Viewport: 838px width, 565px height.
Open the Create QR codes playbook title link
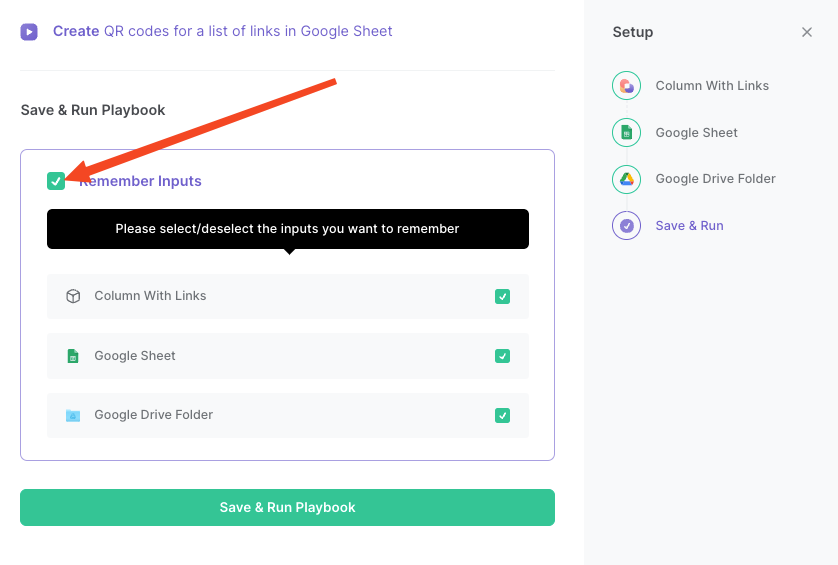click(222, 31)
